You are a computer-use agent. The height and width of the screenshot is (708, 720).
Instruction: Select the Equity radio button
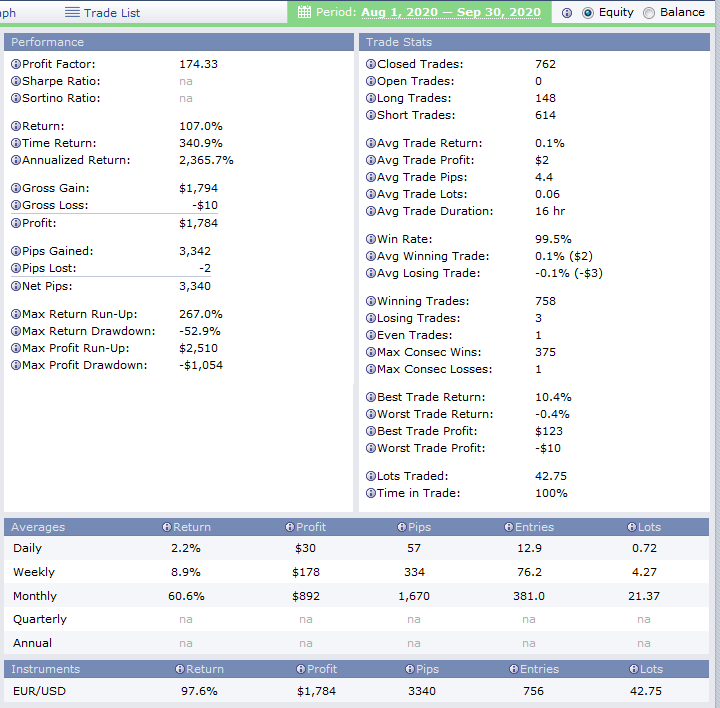tap(587, 13)
